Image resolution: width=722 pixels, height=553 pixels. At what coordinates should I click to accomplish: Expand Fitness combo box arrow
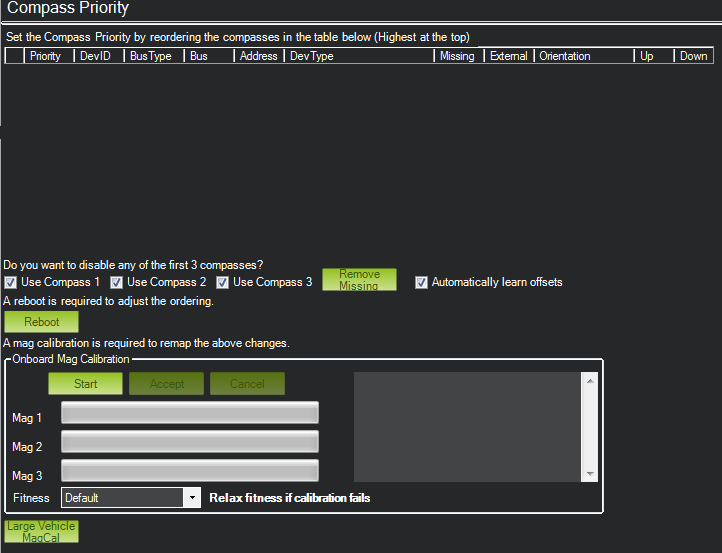click(x=192, y=498)
